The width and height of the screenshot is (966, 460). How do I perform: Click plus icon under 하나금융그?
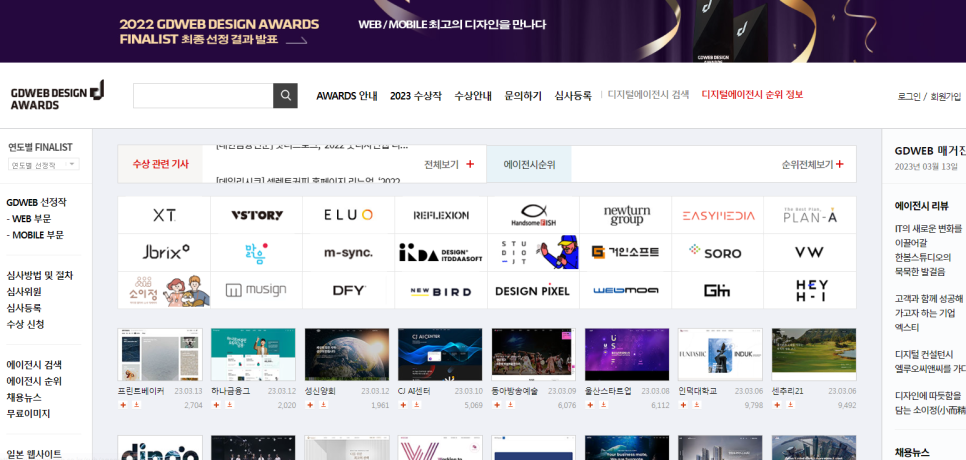[216, 405]
